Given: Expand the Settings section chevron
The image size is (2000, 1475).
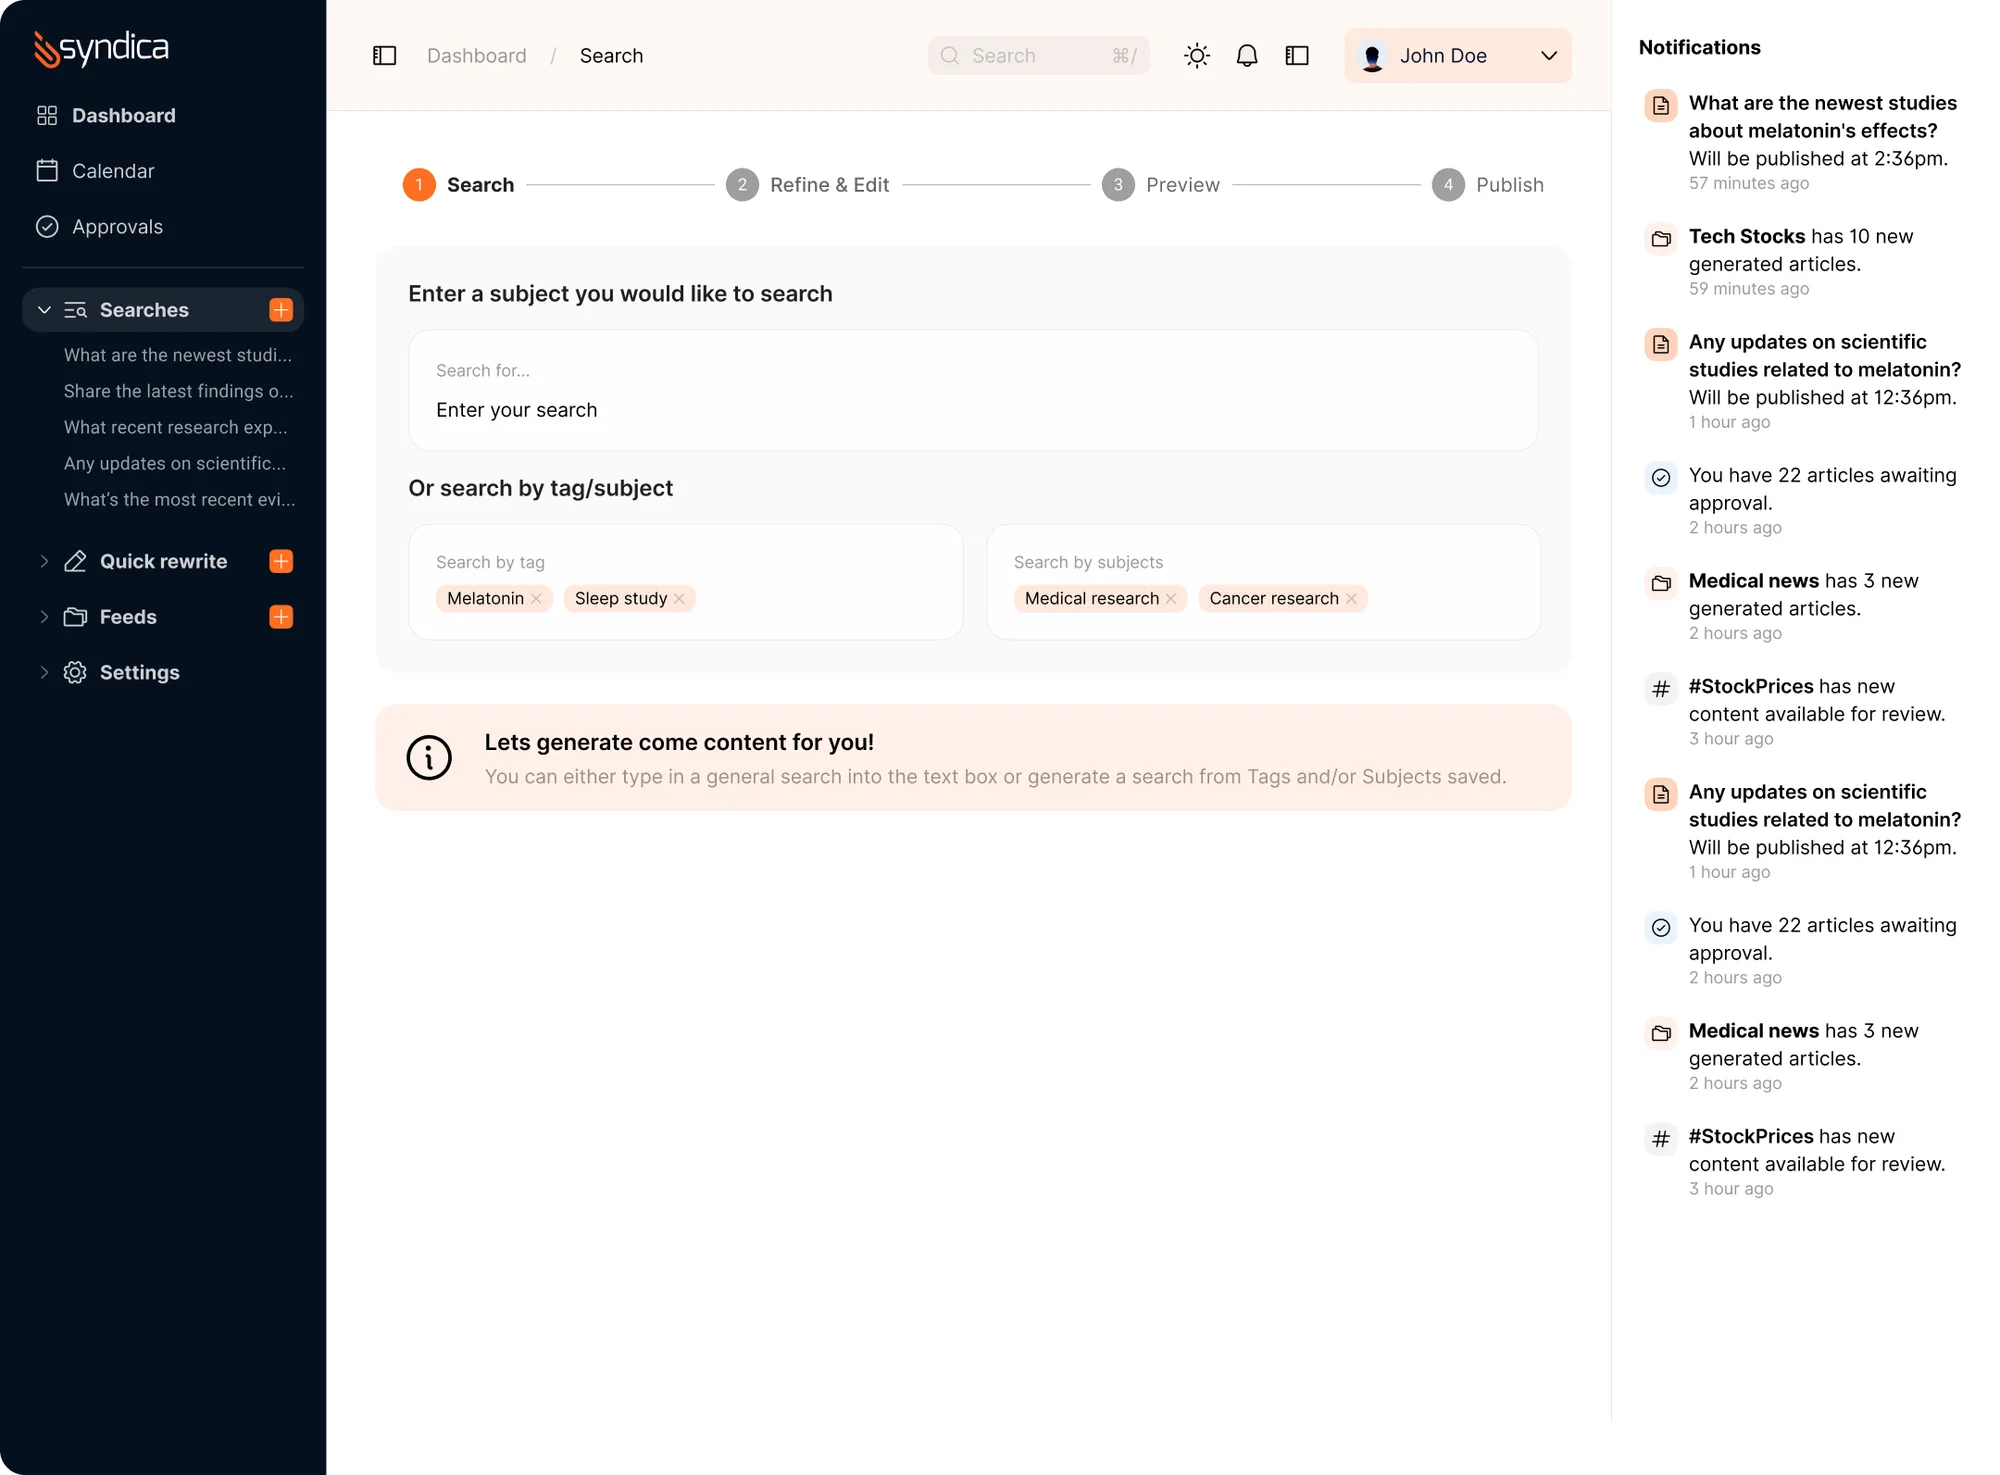Looking at the screenshot, I should click(44, 673).
